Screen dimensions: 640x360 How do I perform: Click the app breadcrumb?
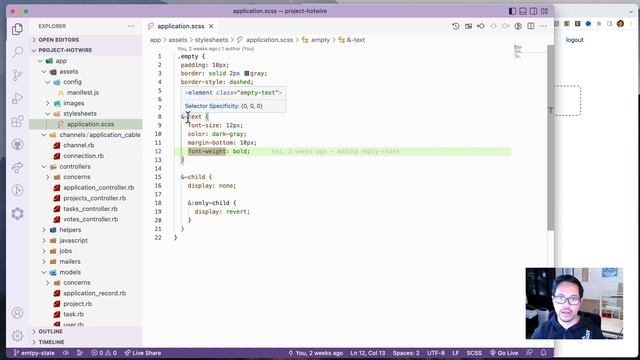(x=155, y=40)
